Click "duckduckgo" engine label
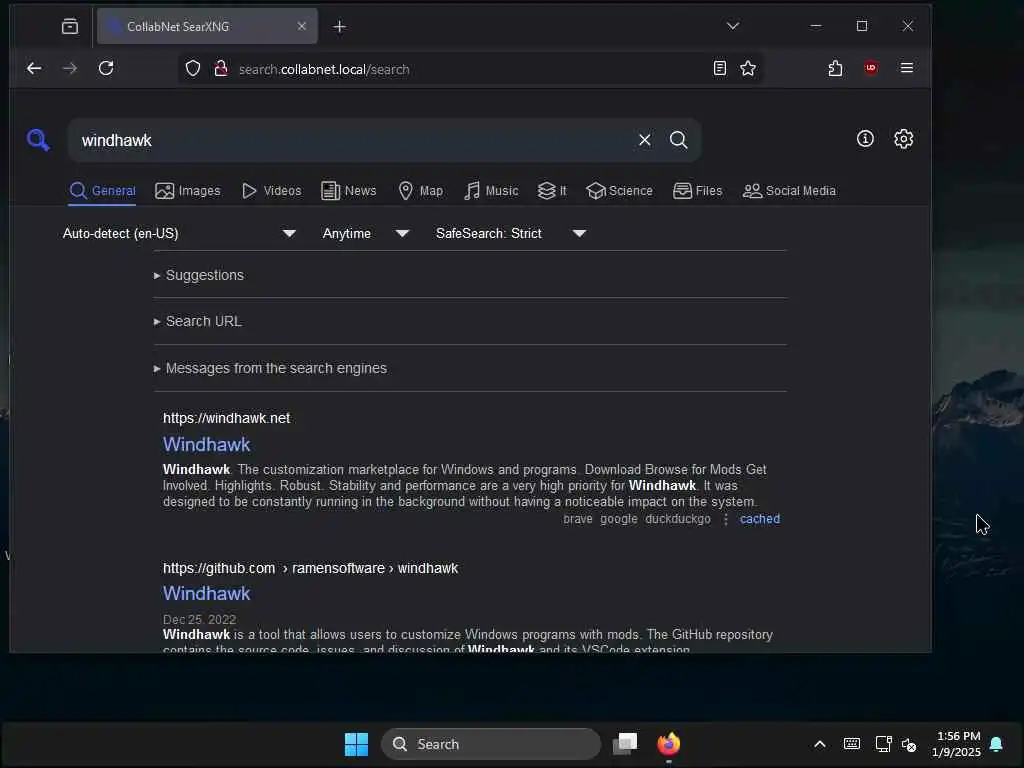This screenshot has width=1024, height=768. [678, 519]
